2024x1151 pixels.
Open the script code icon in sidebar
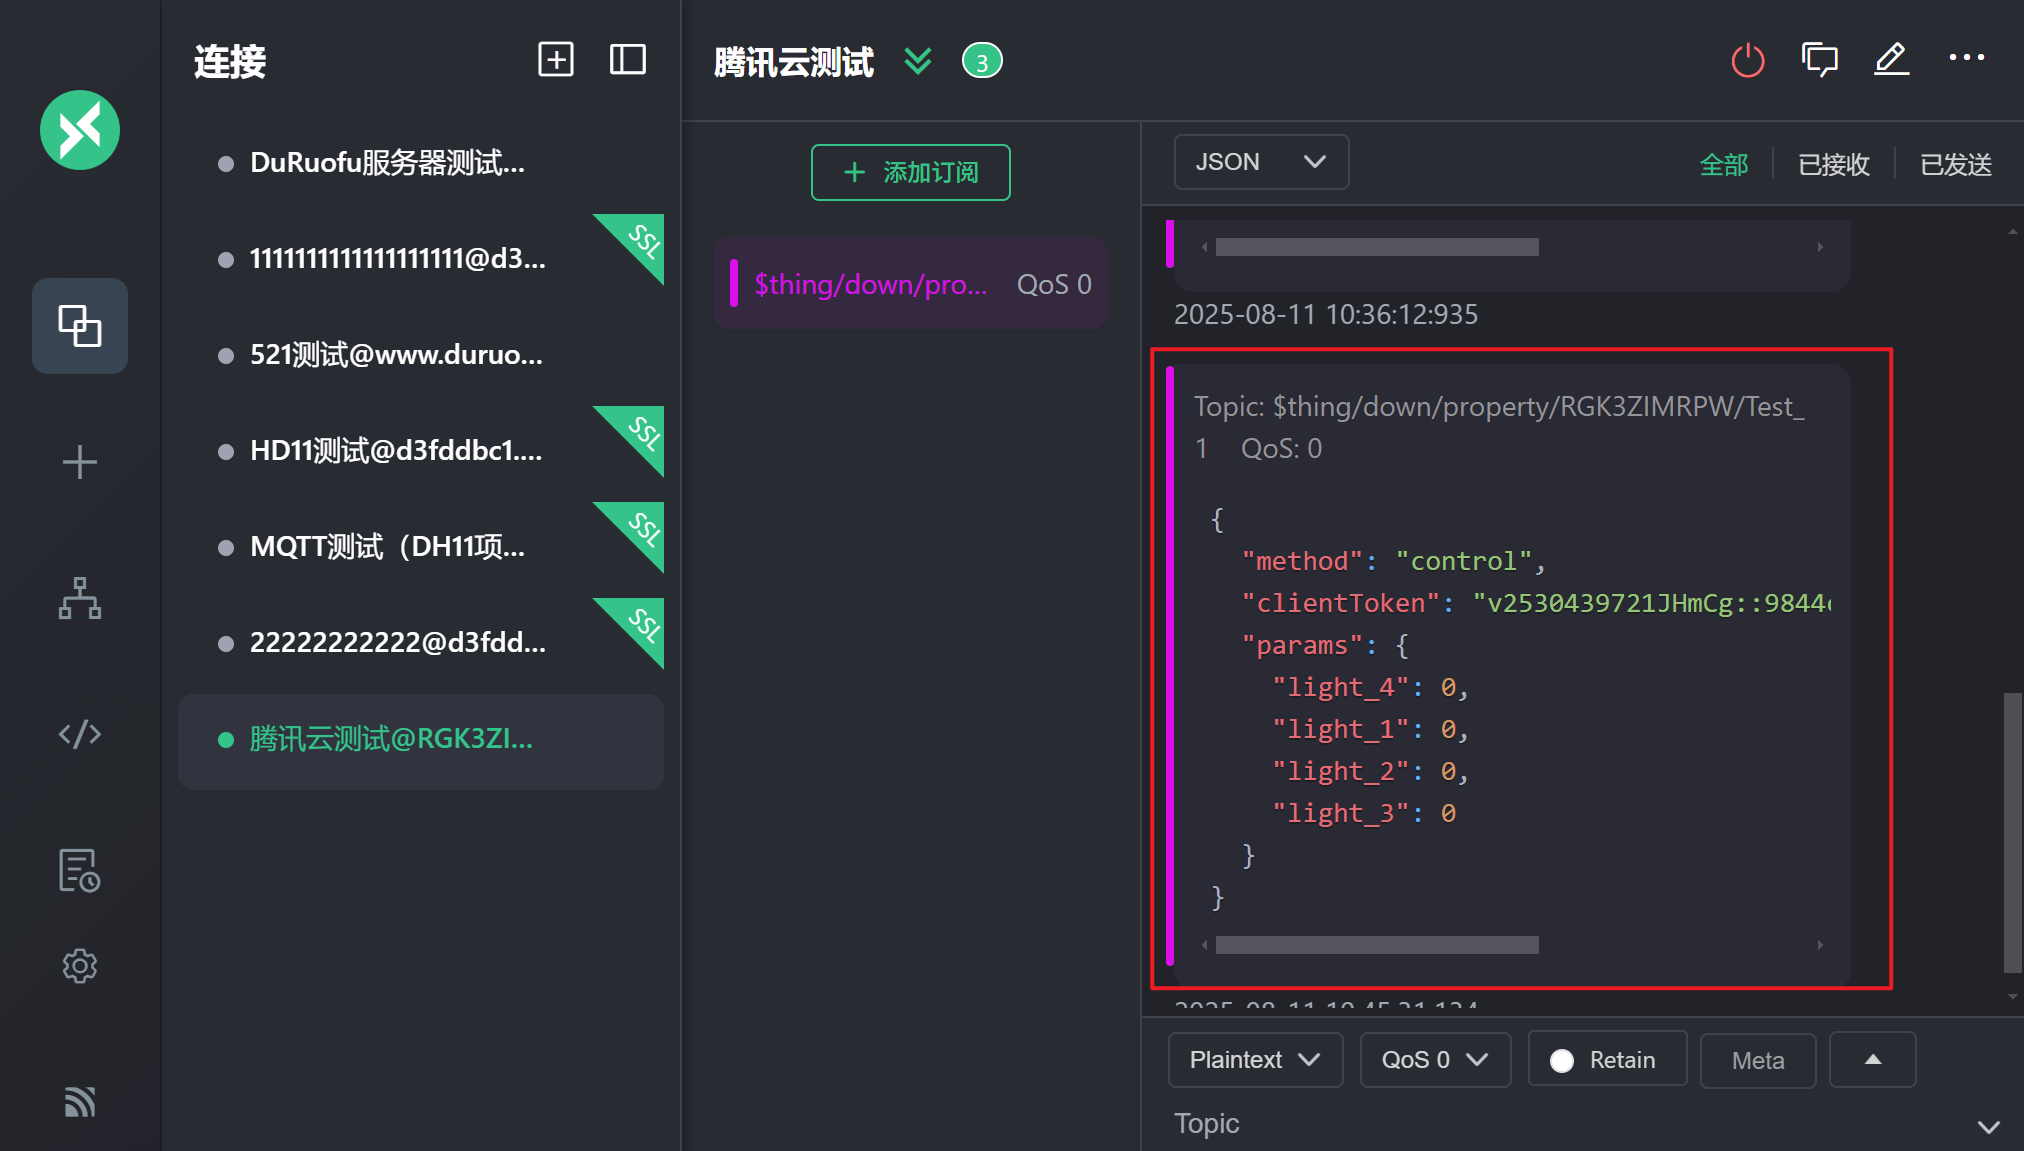click(x=80, y=734)
